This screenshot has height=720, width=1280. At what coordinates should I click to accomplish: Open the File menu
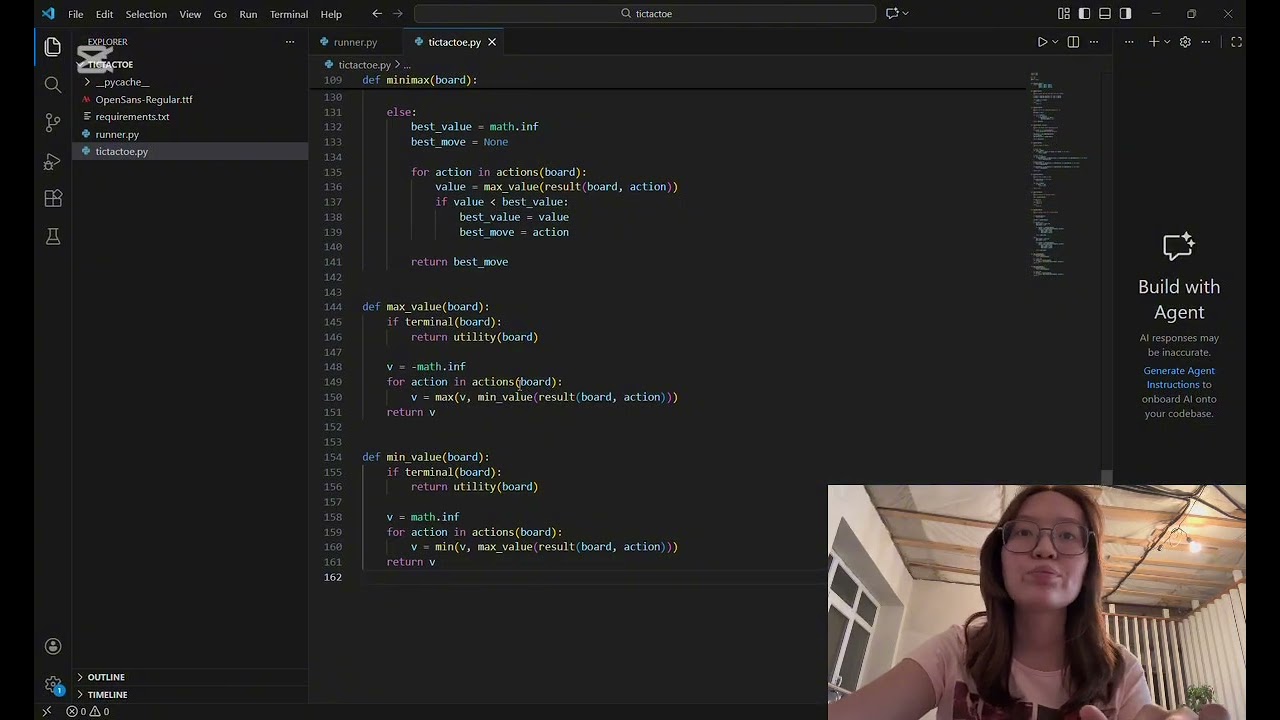click(x=76, y=14)
